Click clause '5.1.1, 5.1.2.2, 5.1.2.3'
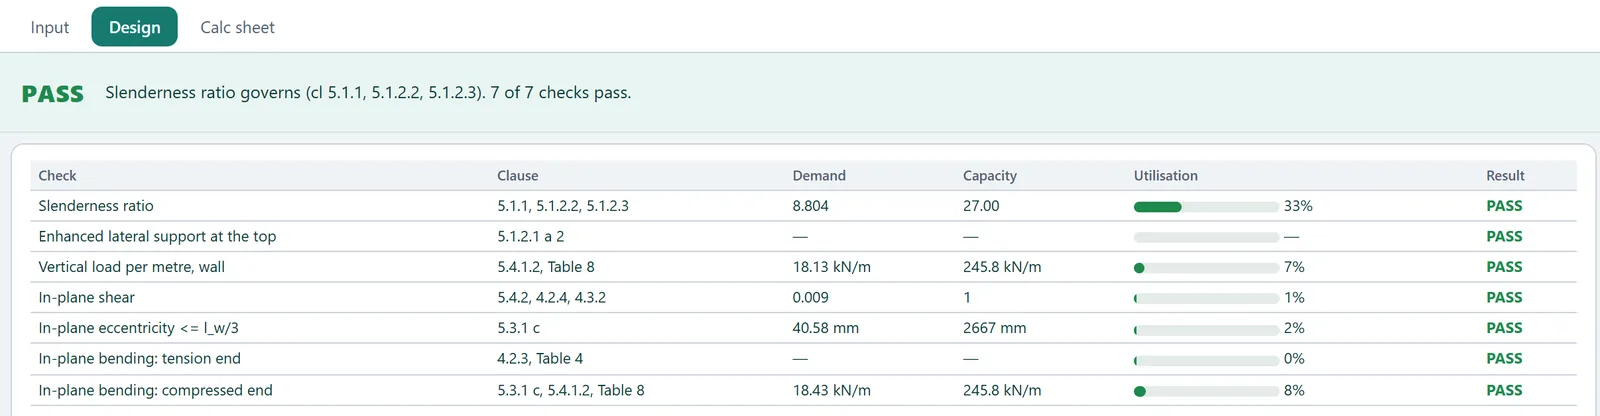 pos(563,206)
